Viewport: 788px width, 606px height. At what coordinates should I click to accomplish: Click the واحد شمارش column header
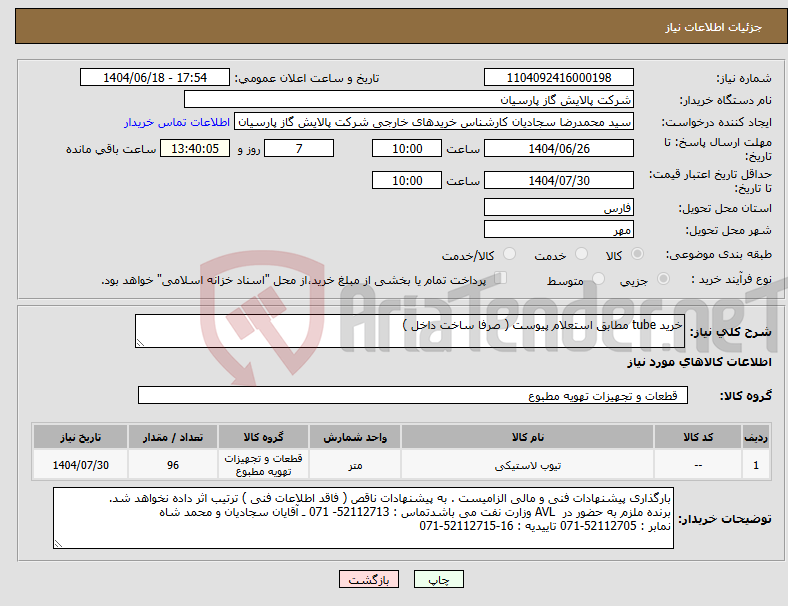(x=355, y=437)
